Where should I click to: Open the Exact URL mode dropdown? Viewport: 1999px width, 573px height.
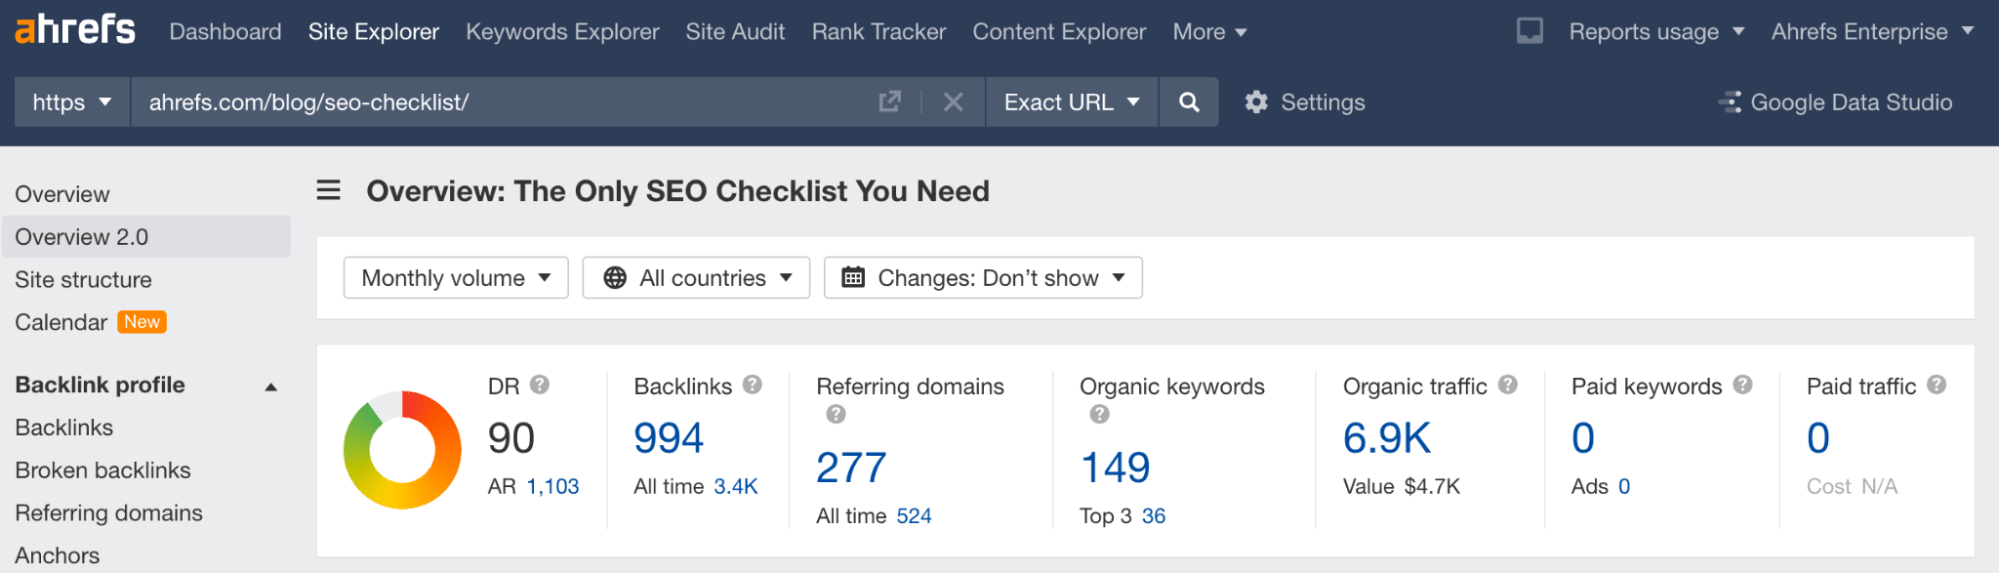pos(1072,102)
